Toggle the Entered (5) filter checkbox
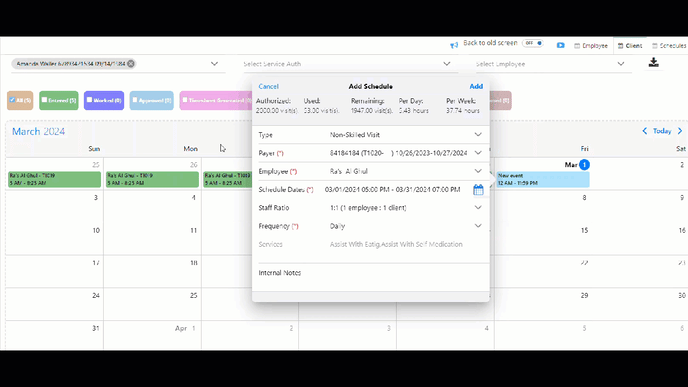The height and width of the screenshot is (387, 688). pyautogui.click(x=44, y=100)
